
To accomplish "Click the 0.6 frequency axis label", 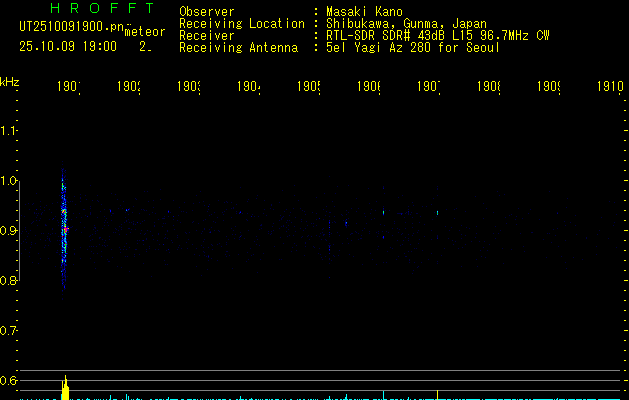I will point(9,380).
